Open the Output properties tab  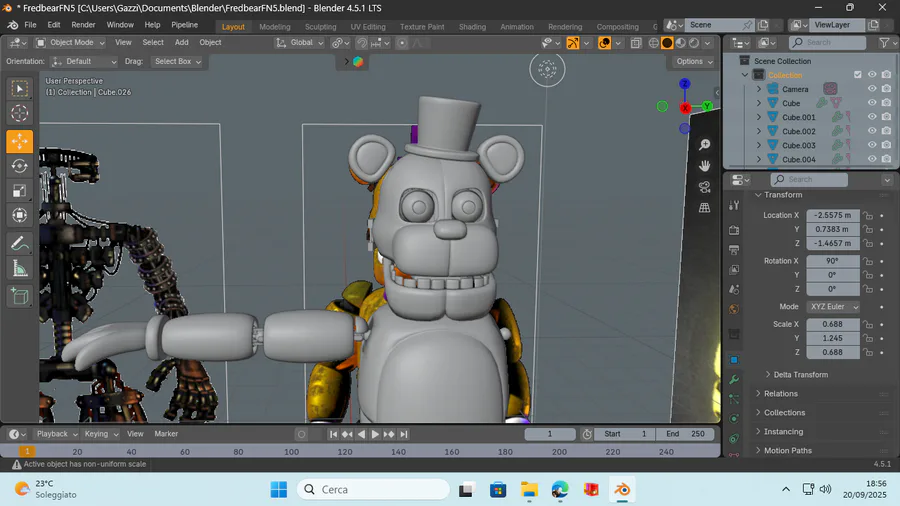pos(734,250)
